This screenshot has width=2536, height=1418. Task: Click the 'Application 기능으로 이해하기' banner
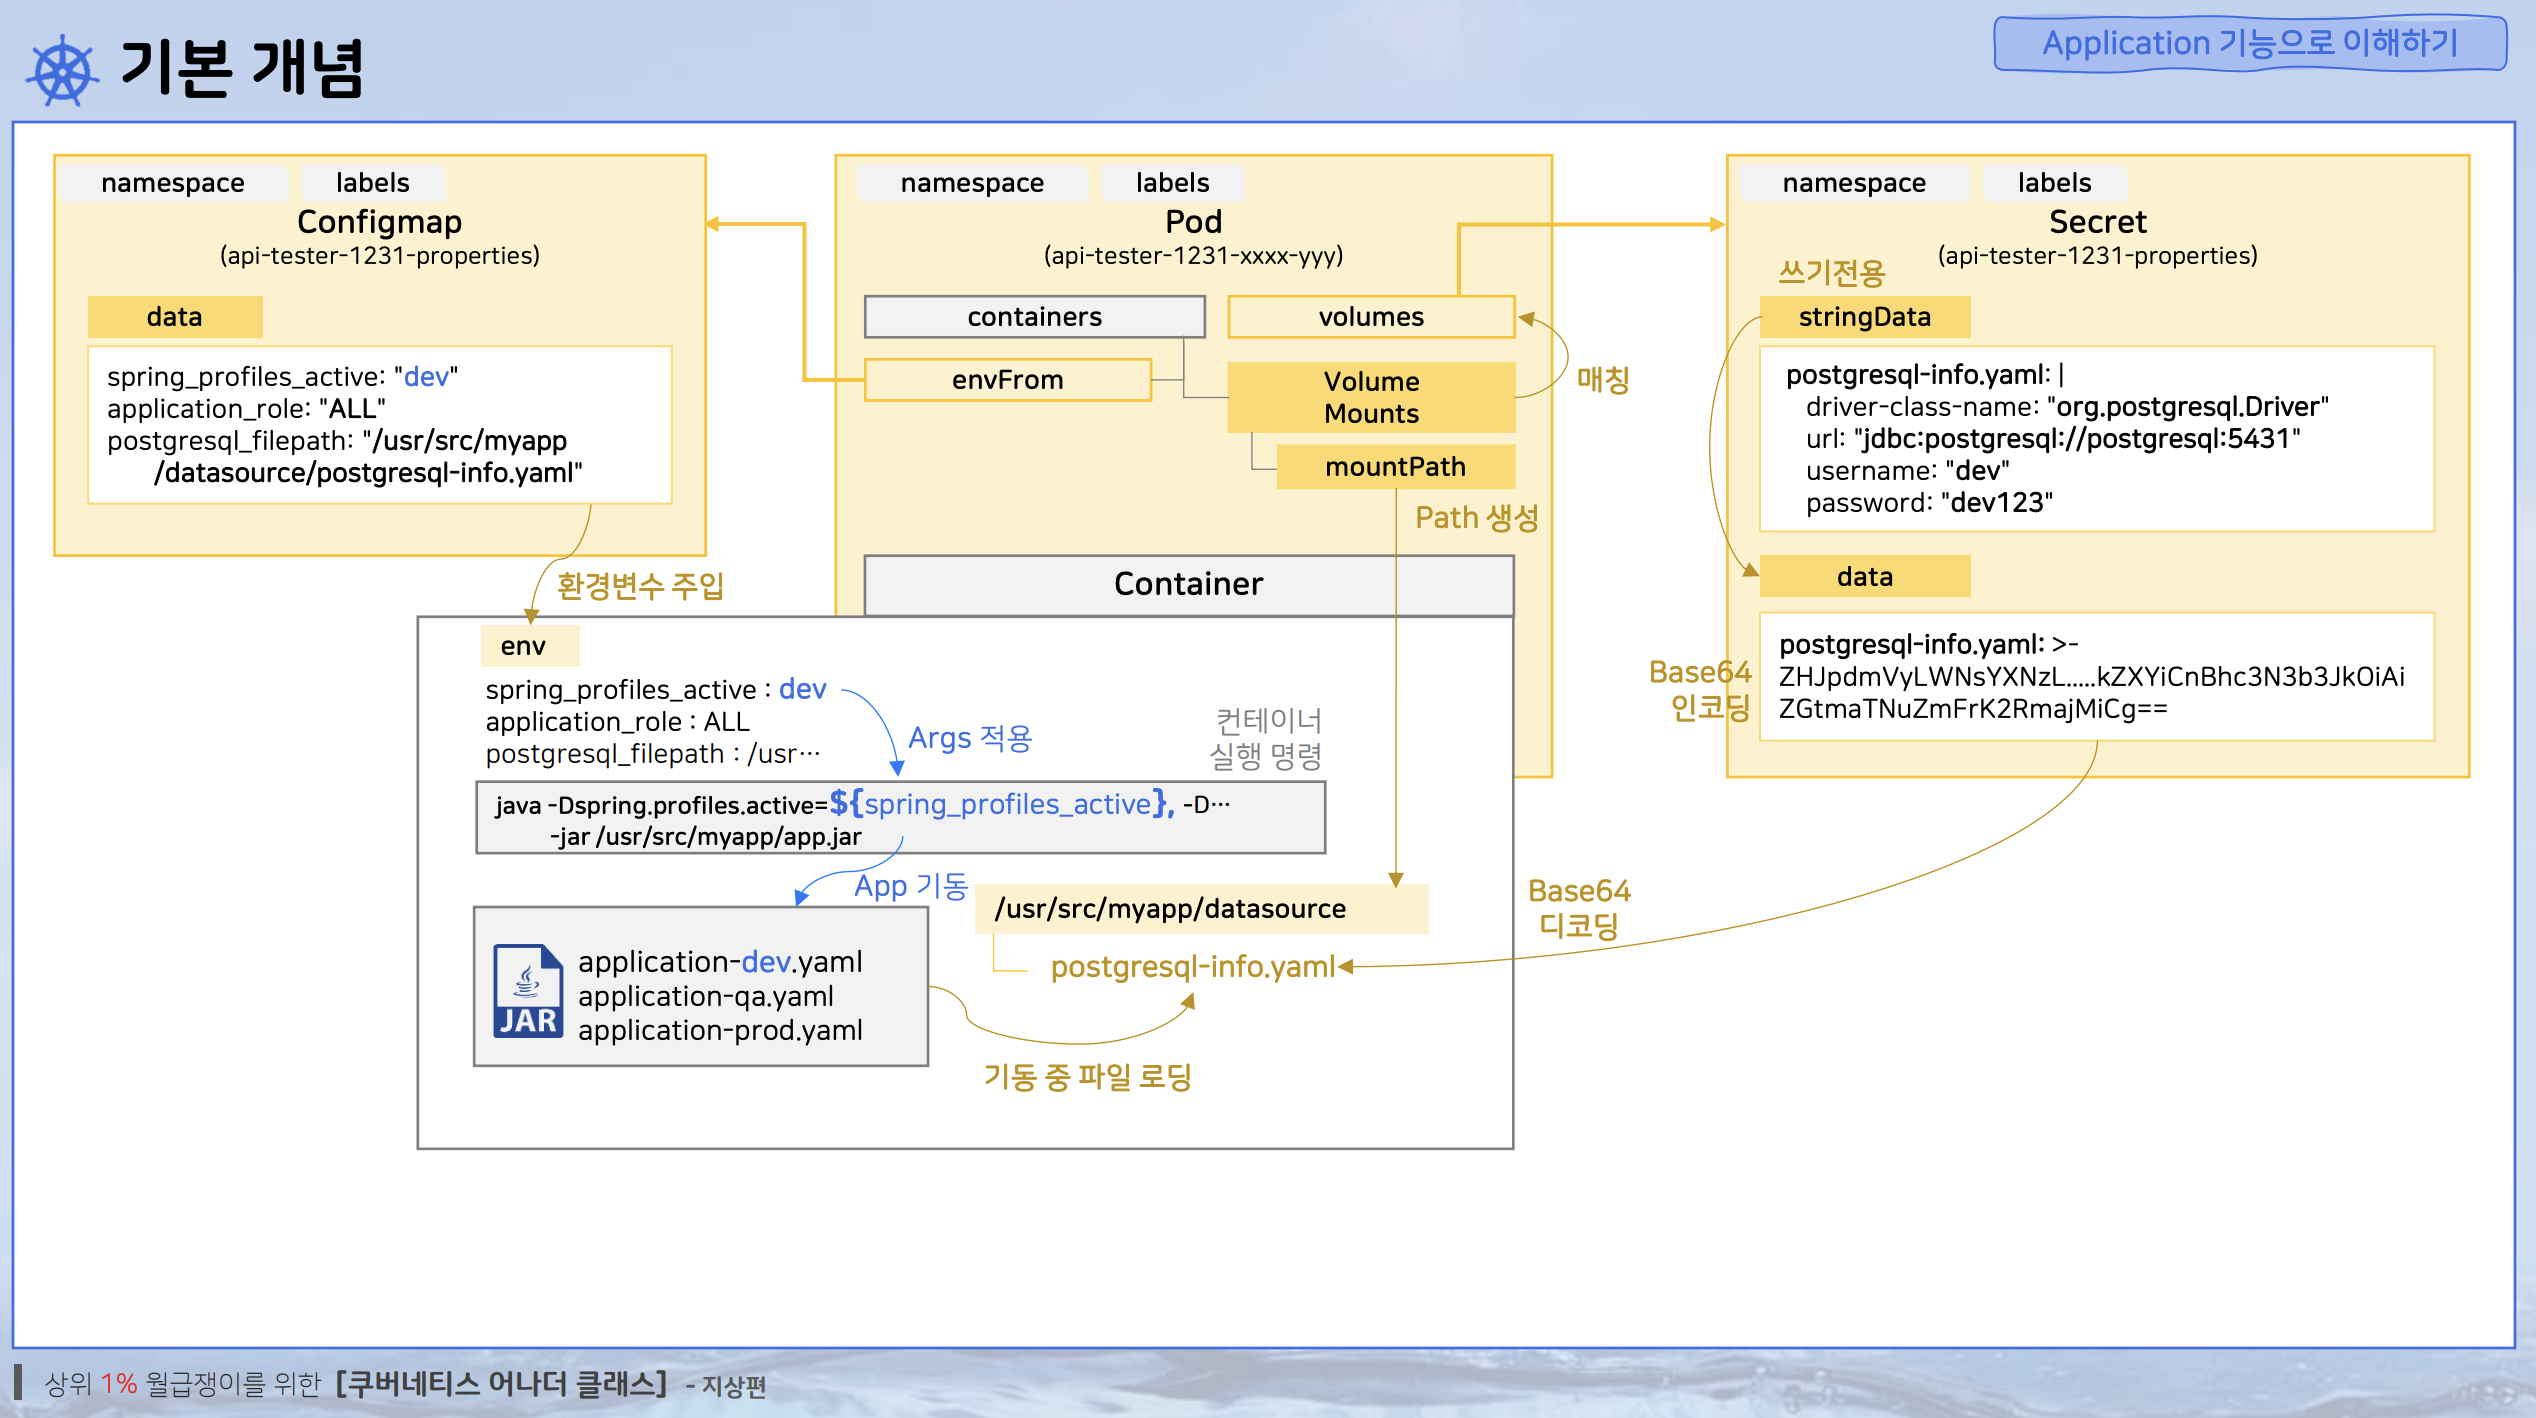coord(2249,43)
